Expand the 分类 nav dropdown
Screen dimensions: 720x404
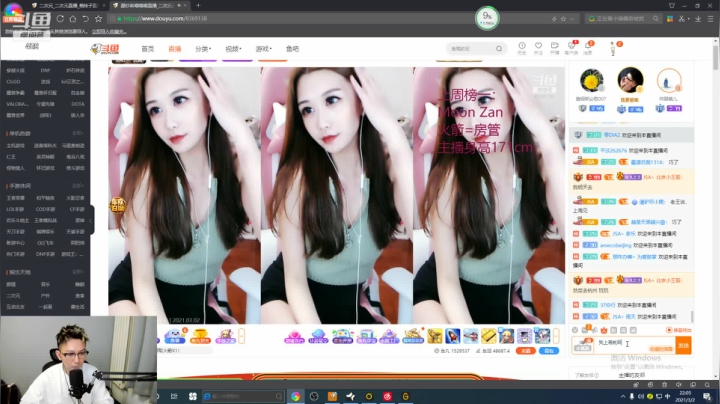point(203,49)
